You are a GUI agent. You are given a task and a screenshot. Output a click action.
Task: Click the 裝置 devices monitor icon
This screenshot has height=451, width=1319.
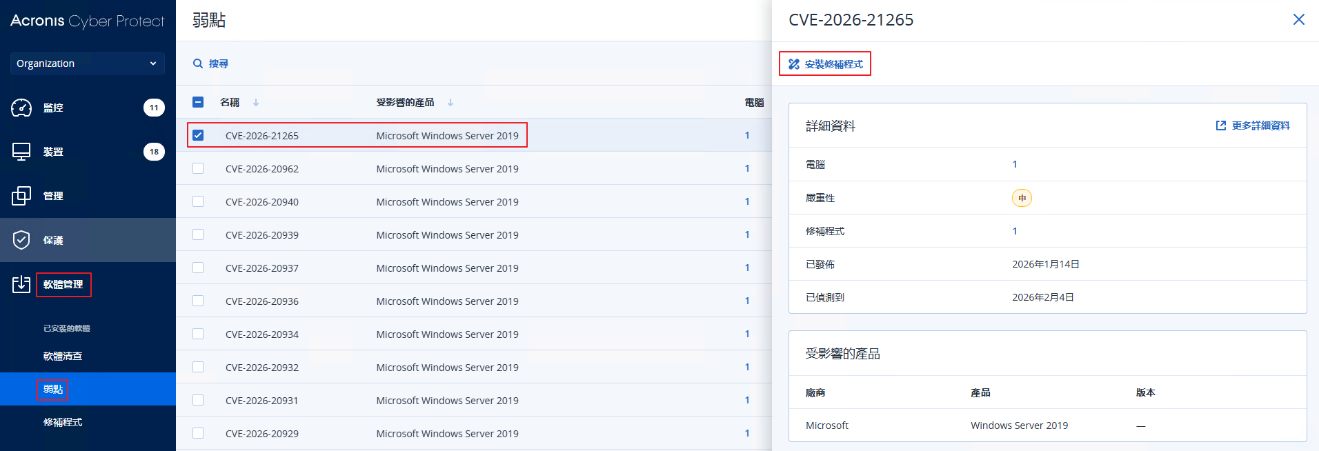[x=22, y=152]
